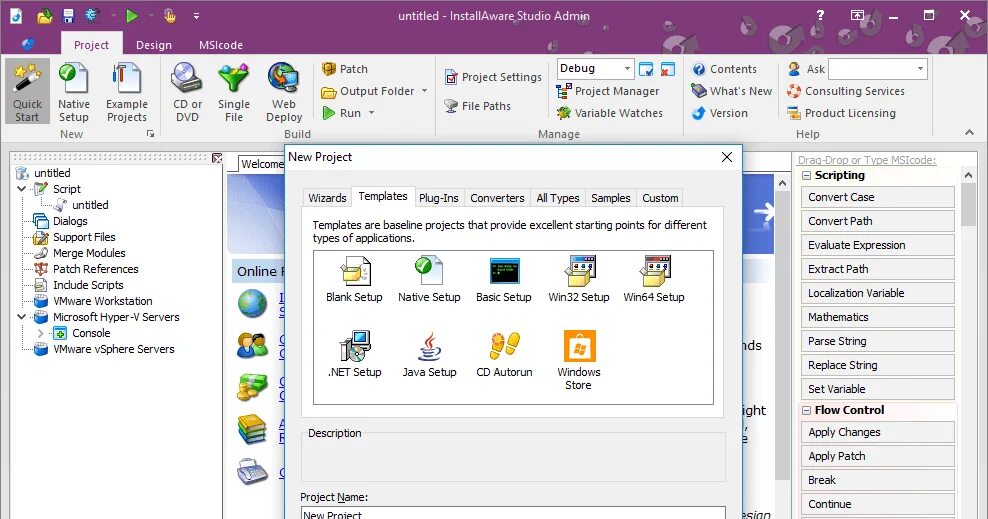Open File Paths
This screenshot has height=519, width=988.
[478, 106]
